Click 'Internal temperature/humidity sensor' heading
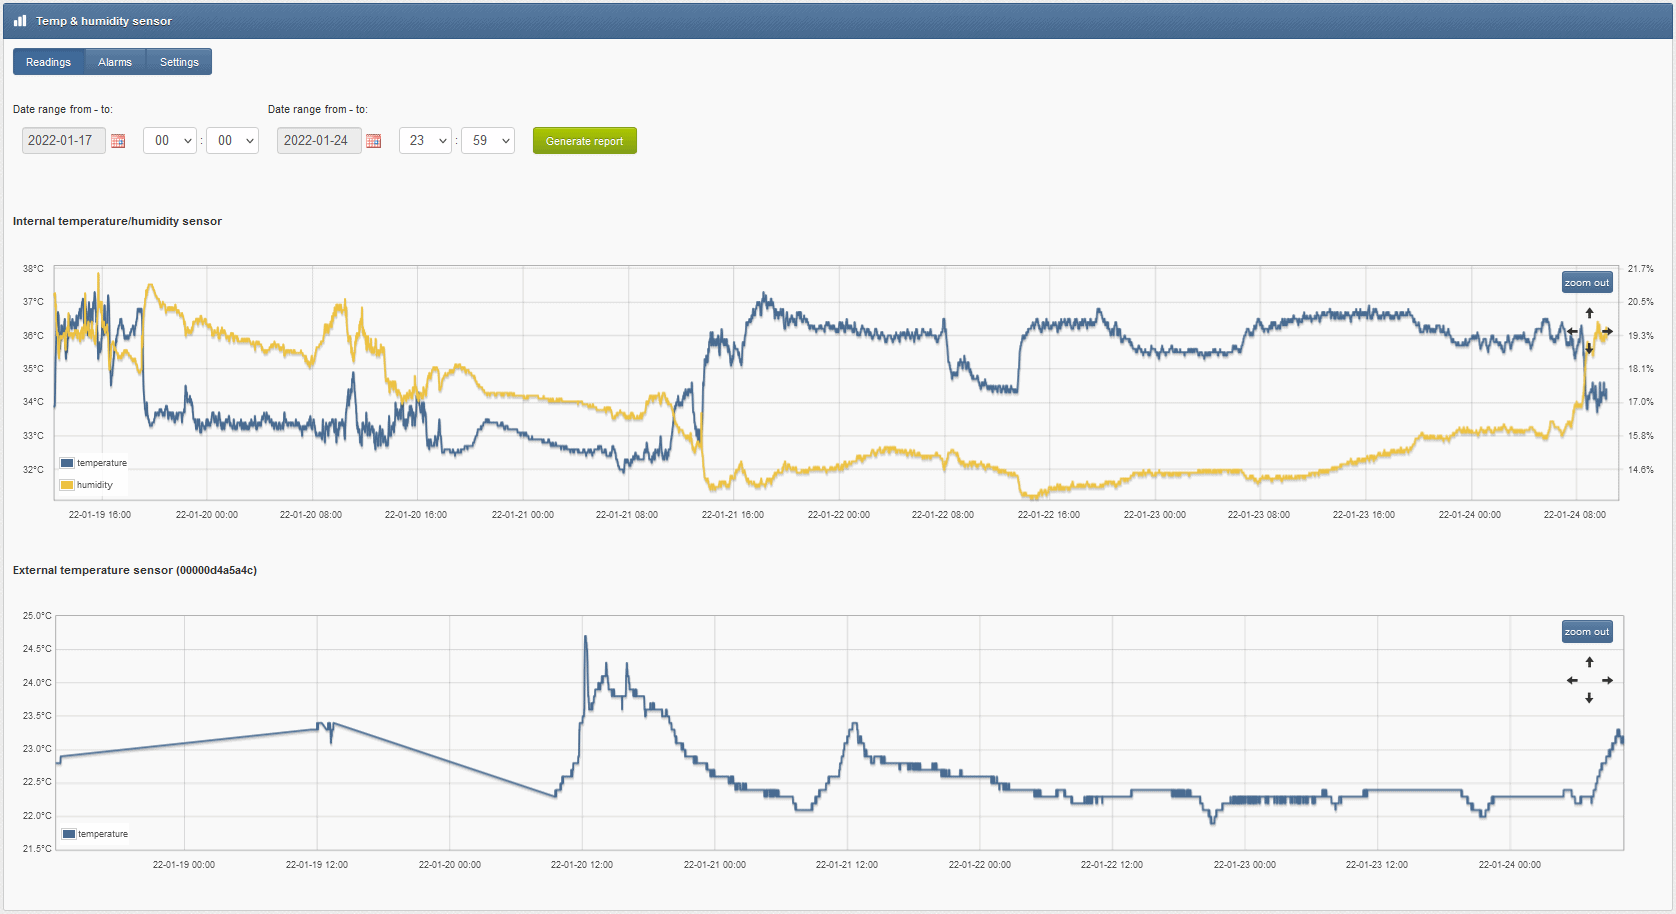This screenshot has height=914, width=1676. [117, 221]
